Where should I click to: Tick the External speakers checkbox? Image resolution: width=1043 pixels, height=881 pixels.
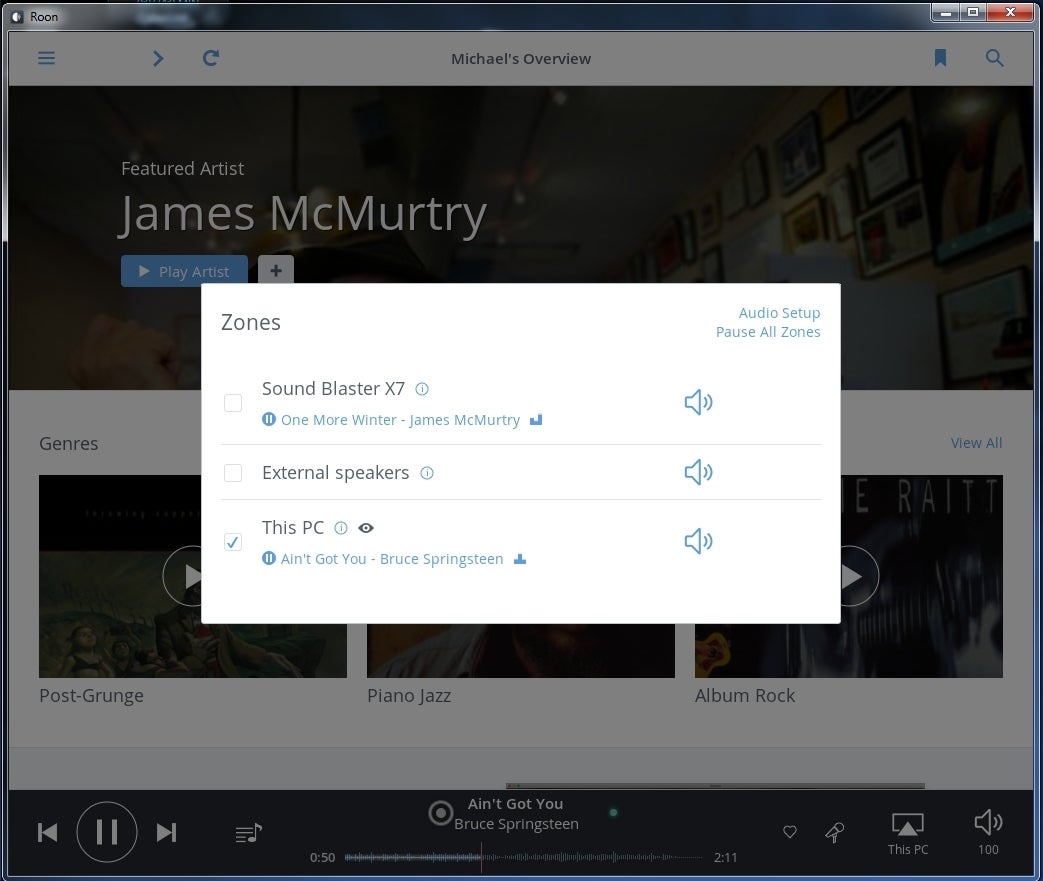233,472
